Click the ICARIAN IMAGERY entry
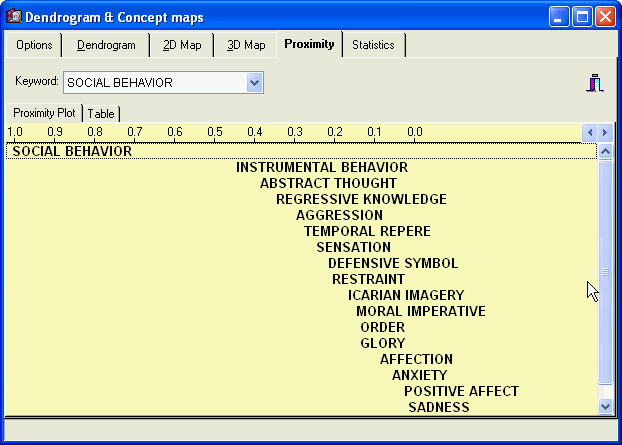The width and height of the screenshot is (622, 445). point(405,295)
